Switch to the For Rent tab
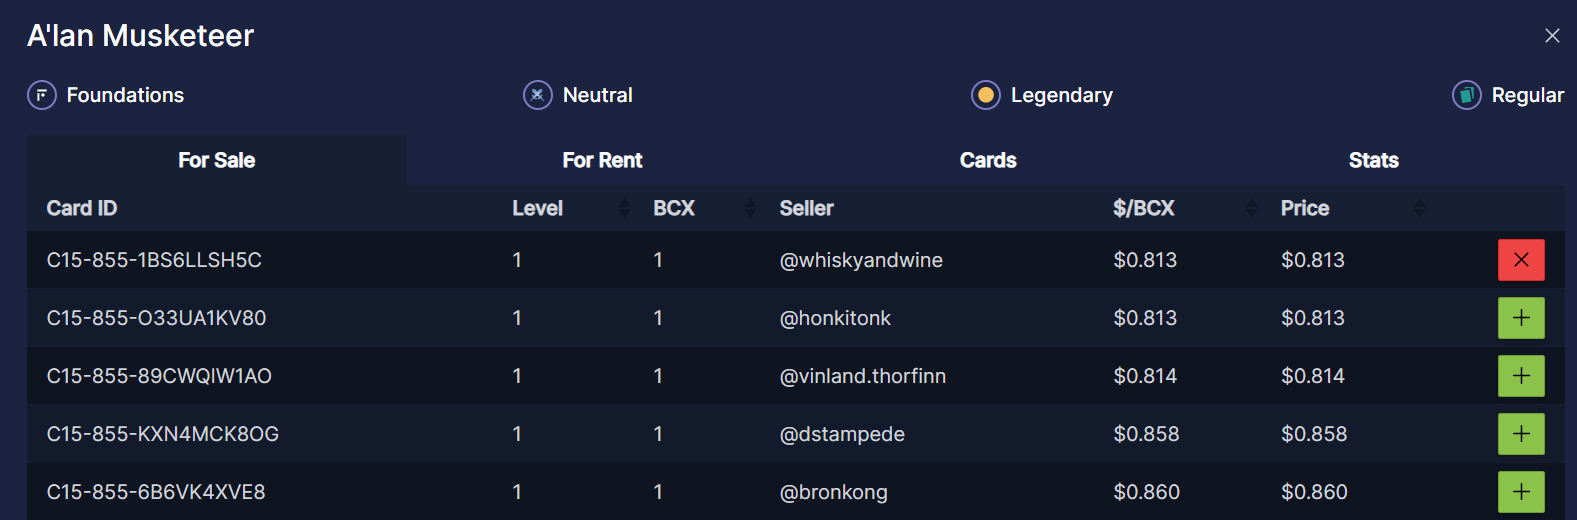This screenshot has height=520, width=1577. coord(602,160)
